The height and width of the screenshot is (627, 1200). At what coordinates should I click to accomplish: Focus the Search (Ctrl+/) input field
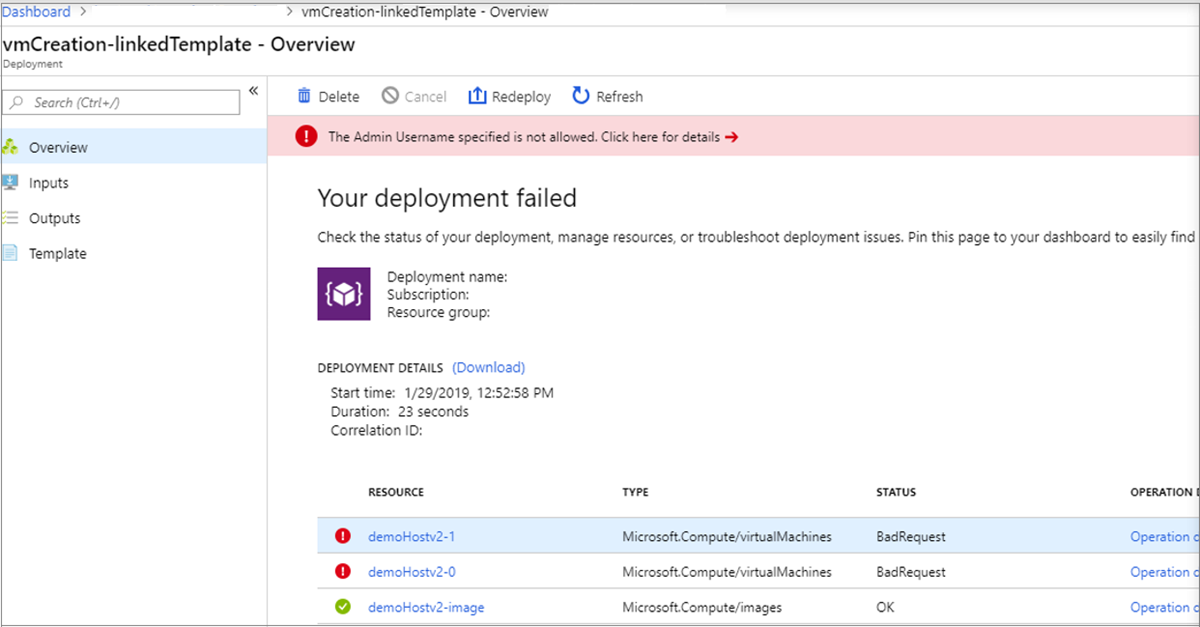point(122,102)
